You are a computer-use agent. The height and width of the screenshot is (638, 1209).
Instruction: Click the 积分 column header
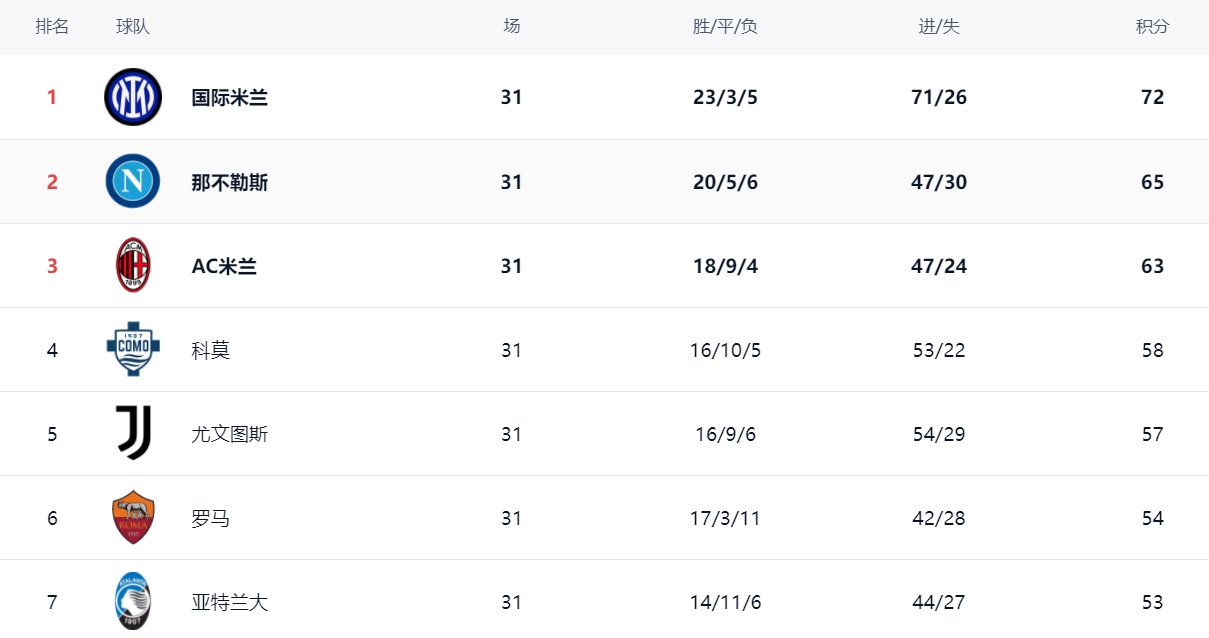point(1152,27)
